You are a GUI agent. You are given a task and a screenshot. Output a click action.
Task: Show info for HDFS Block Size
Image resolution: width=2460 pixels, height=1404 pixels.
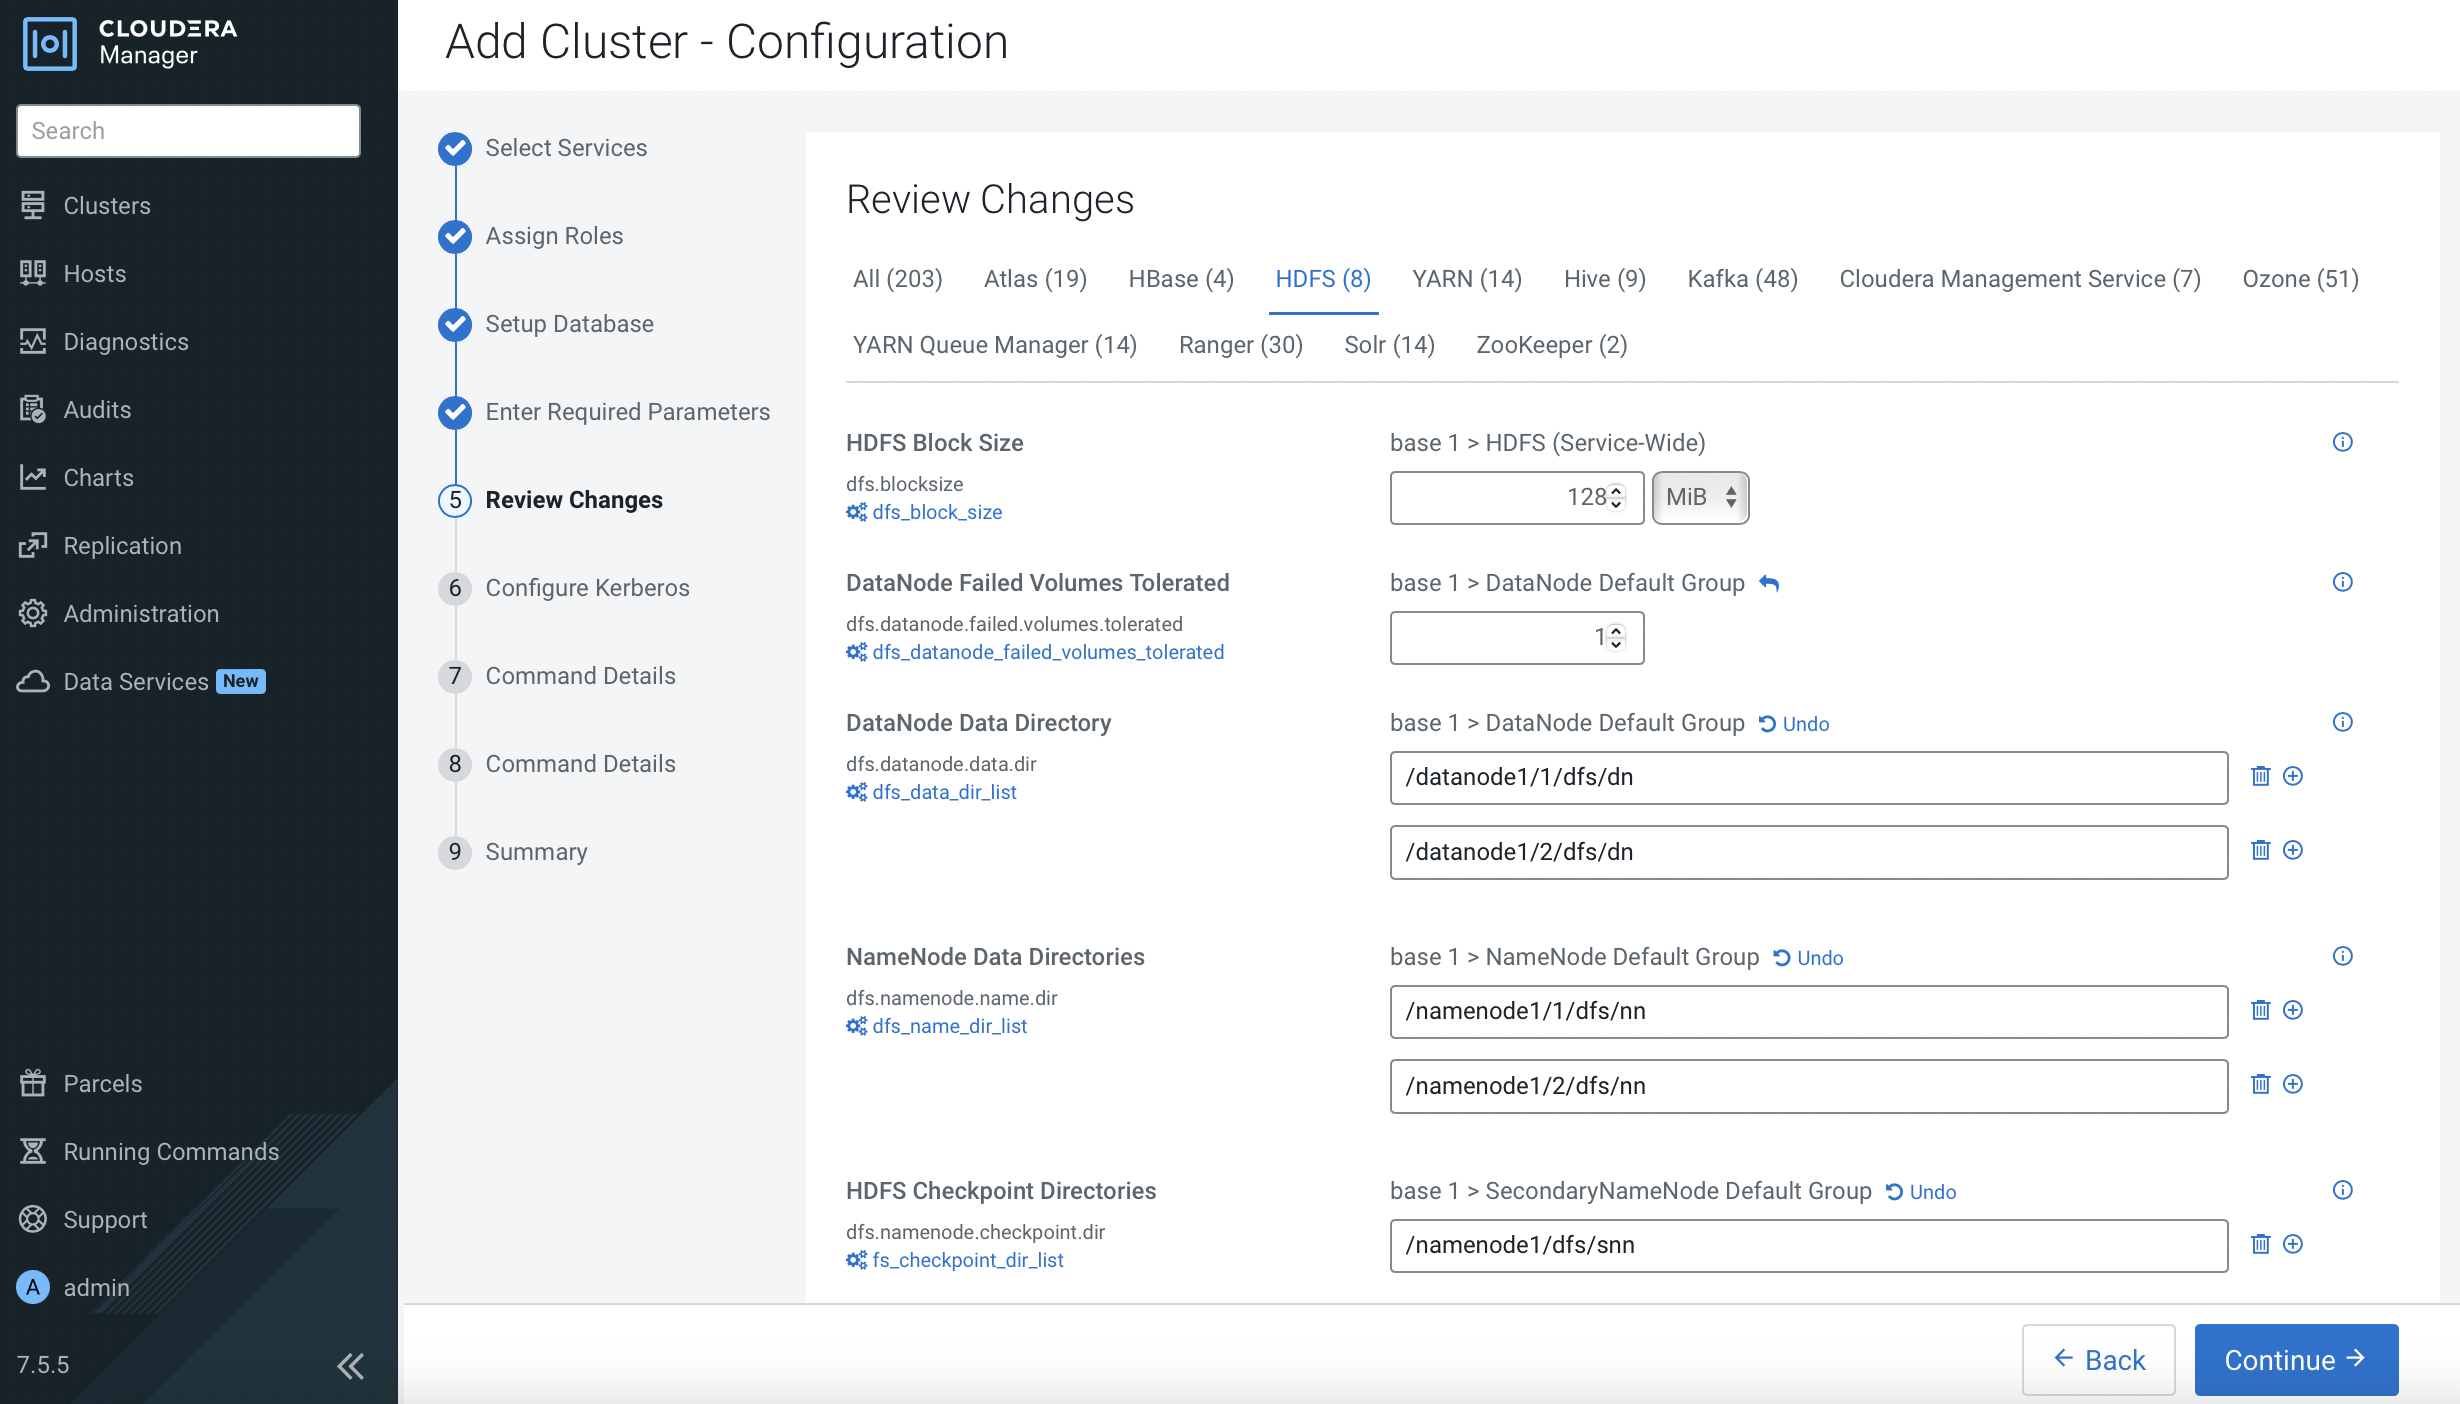pos(2342,442)
